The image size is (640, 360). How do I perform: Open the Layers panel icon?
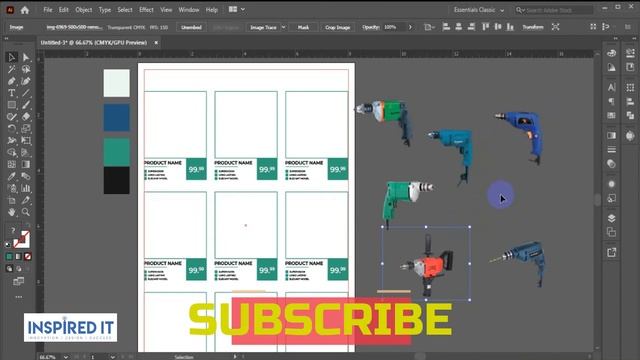(x=611, y=218)
